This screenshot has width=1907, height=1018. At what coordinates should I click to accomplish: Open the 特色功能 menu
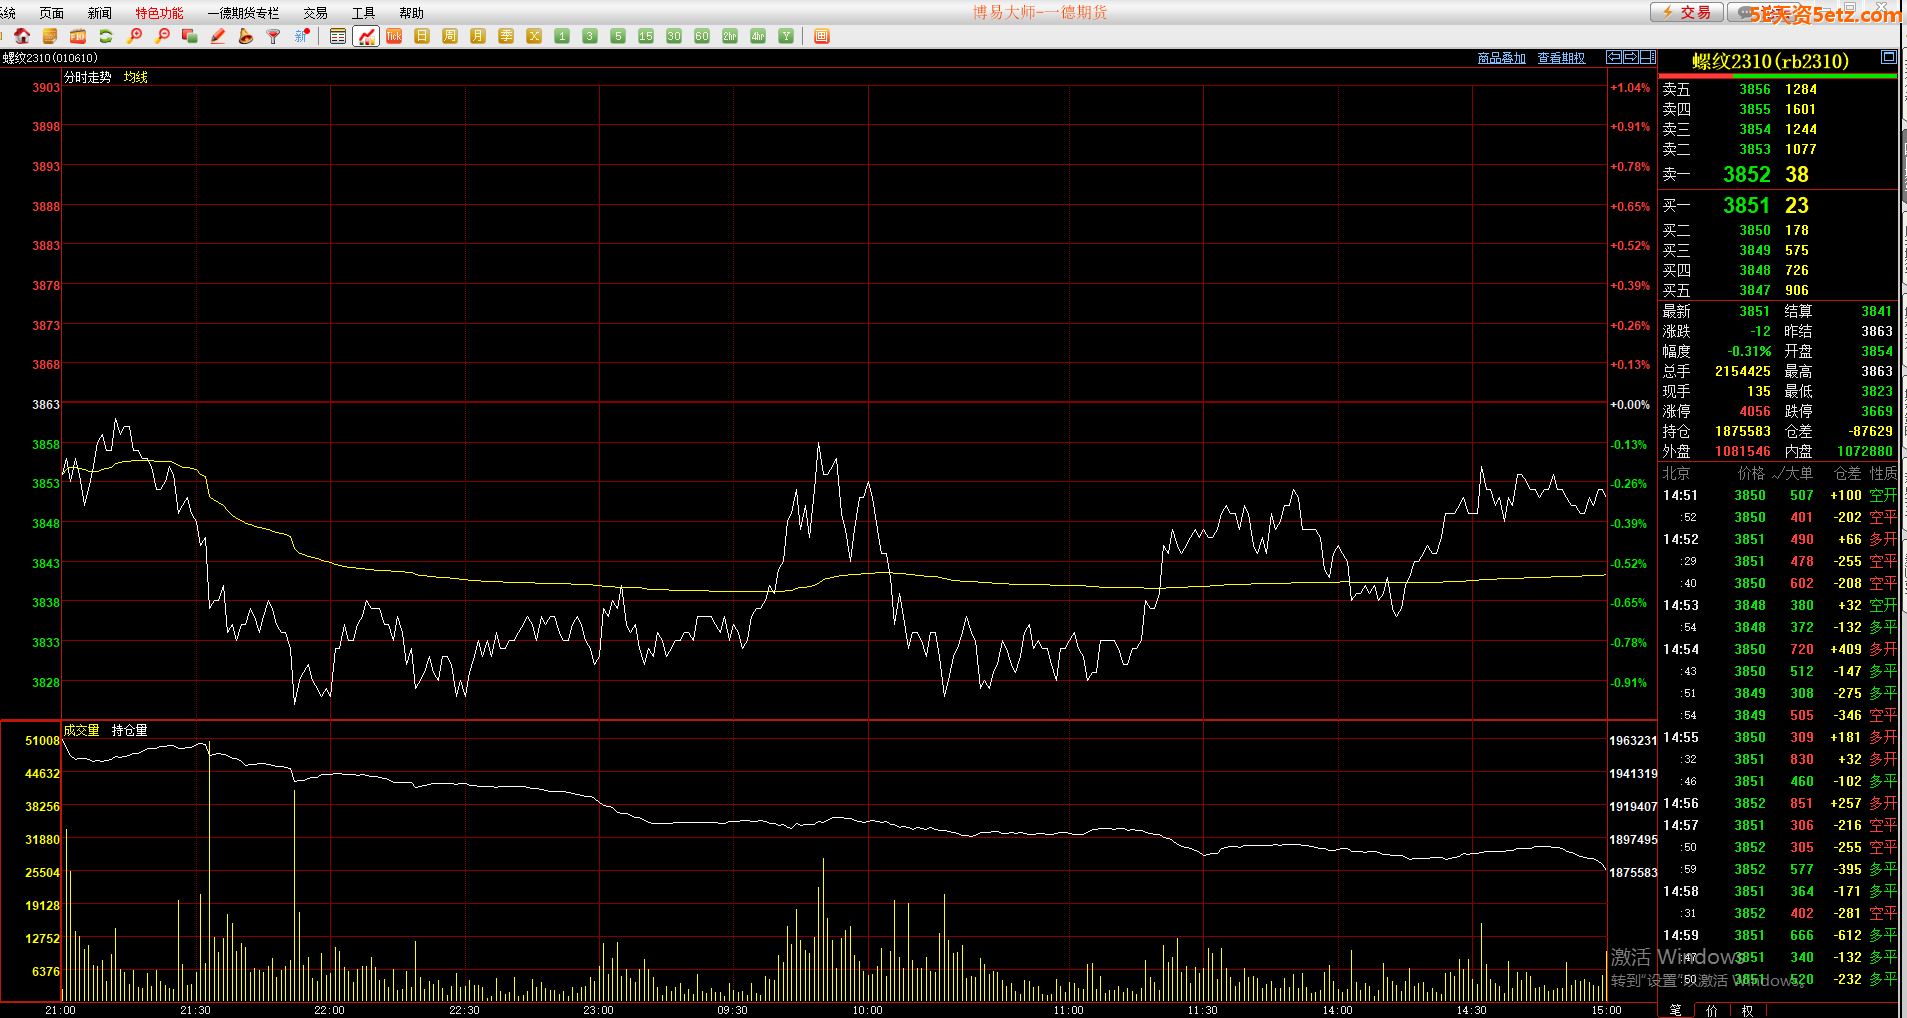159,13
